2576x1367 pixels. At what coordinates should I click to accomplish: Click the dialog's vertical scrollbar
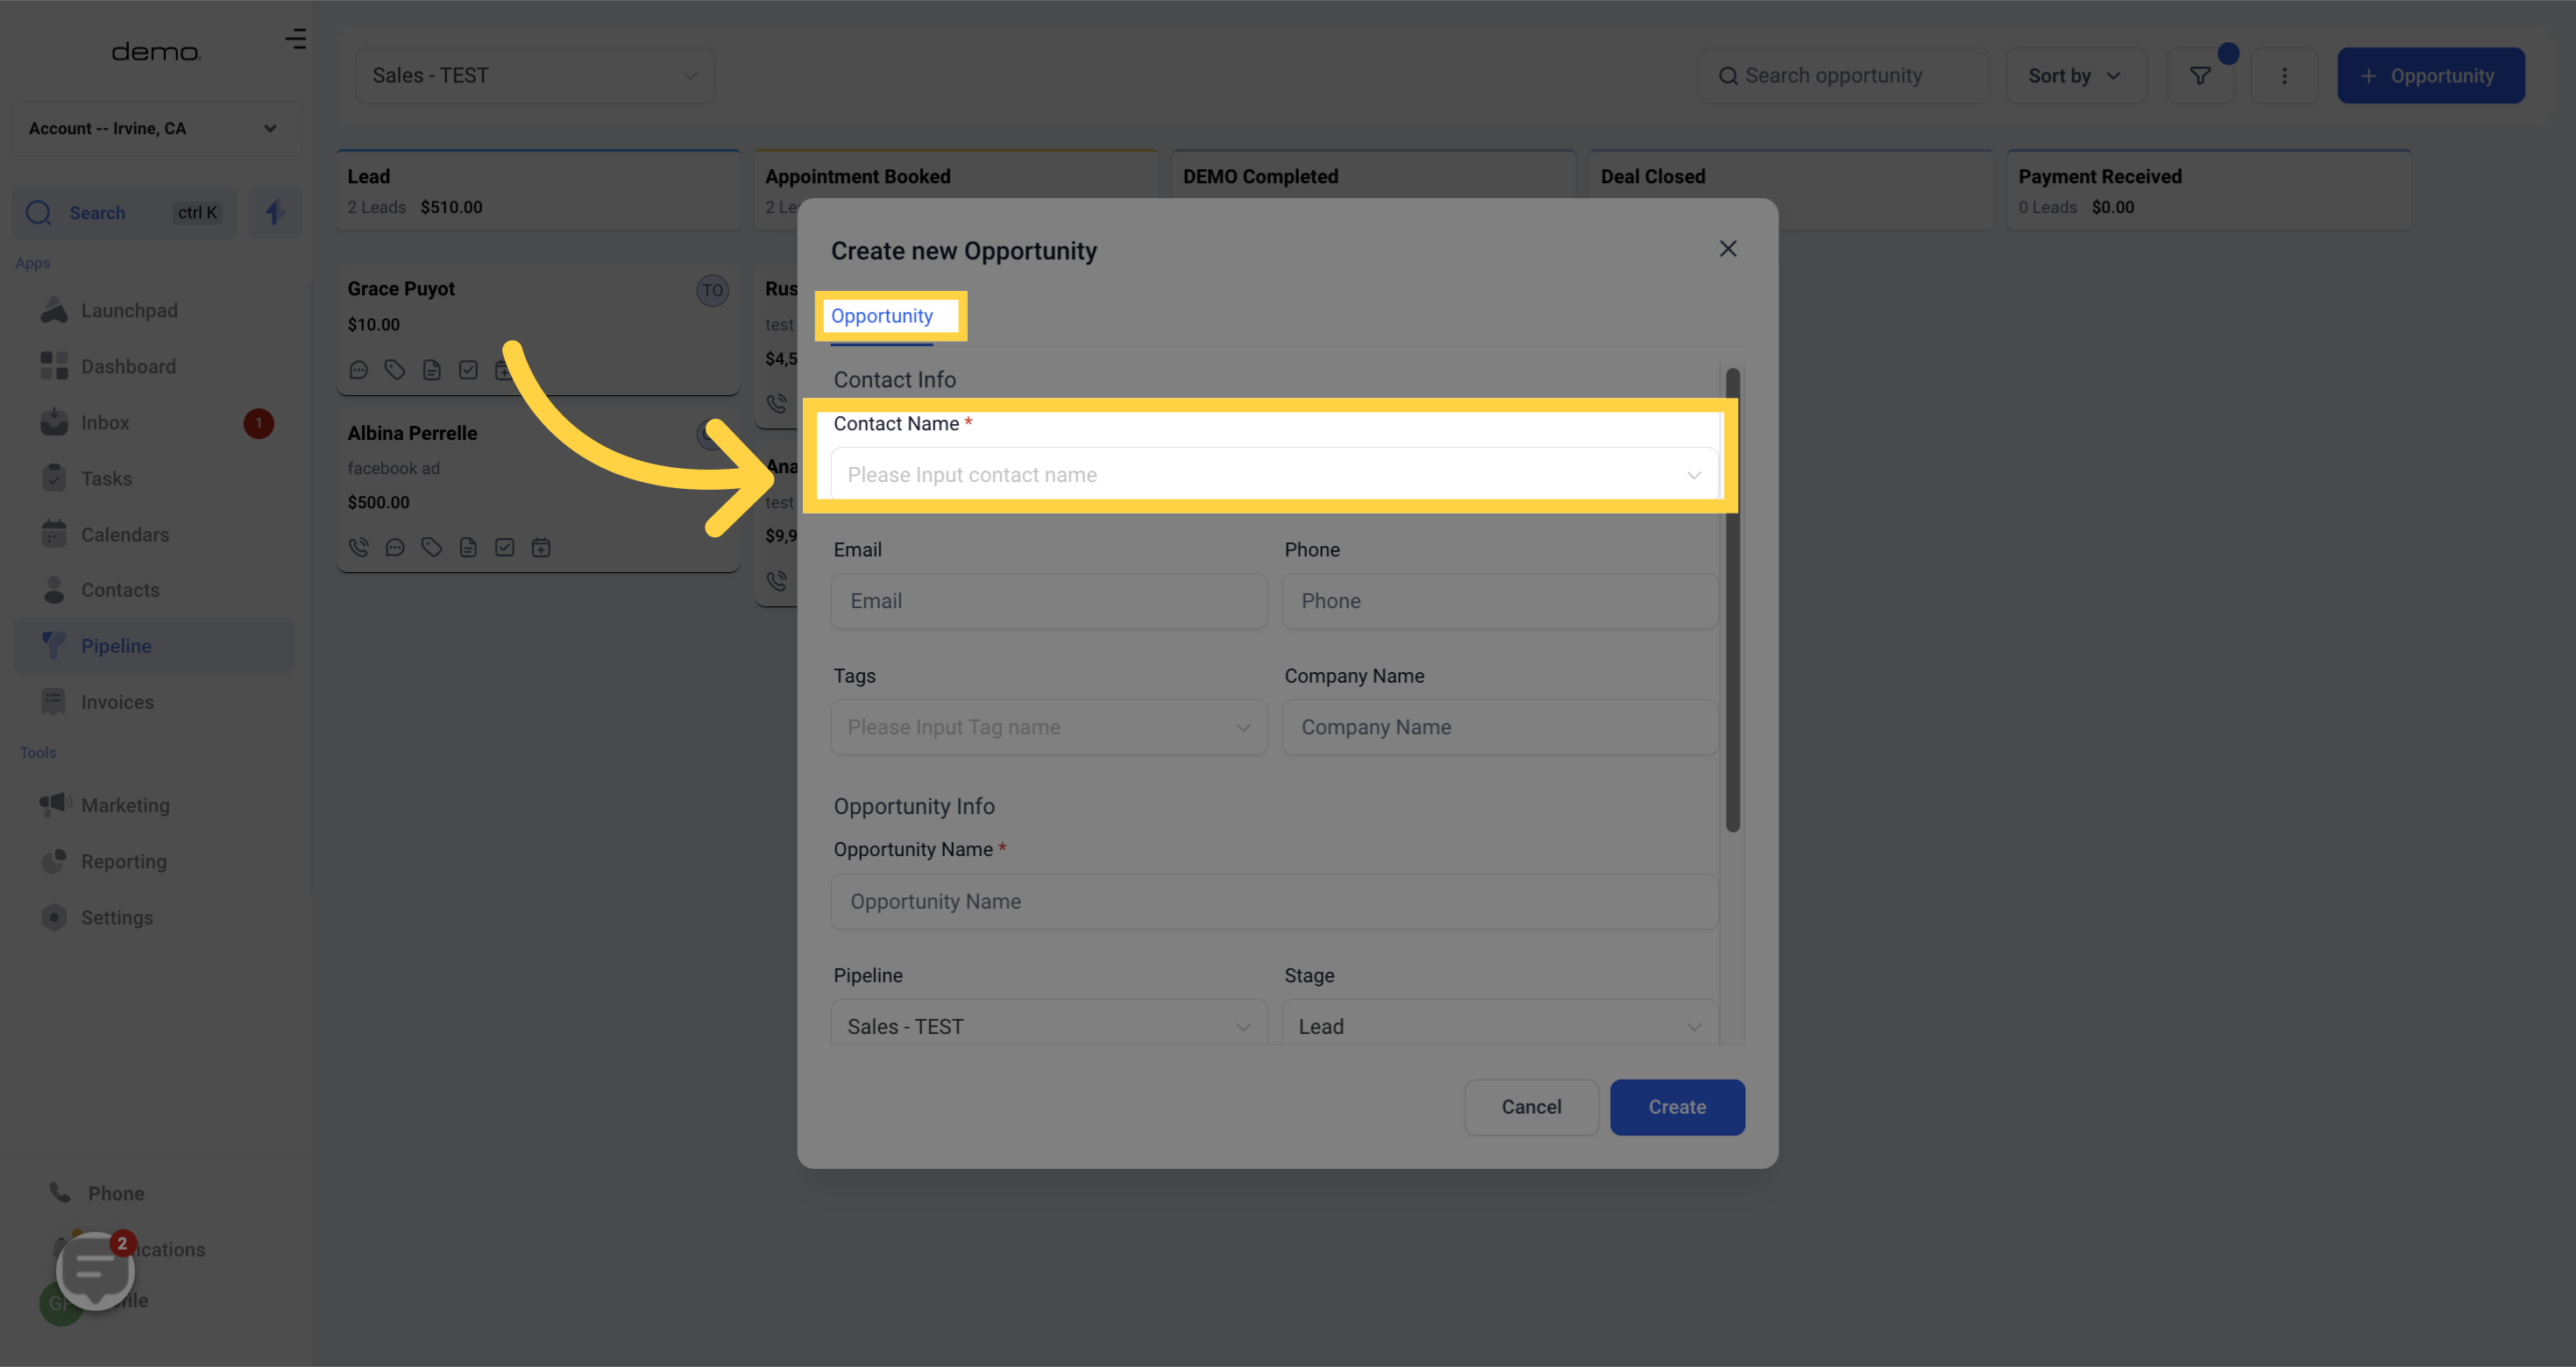pos(1732,600)
